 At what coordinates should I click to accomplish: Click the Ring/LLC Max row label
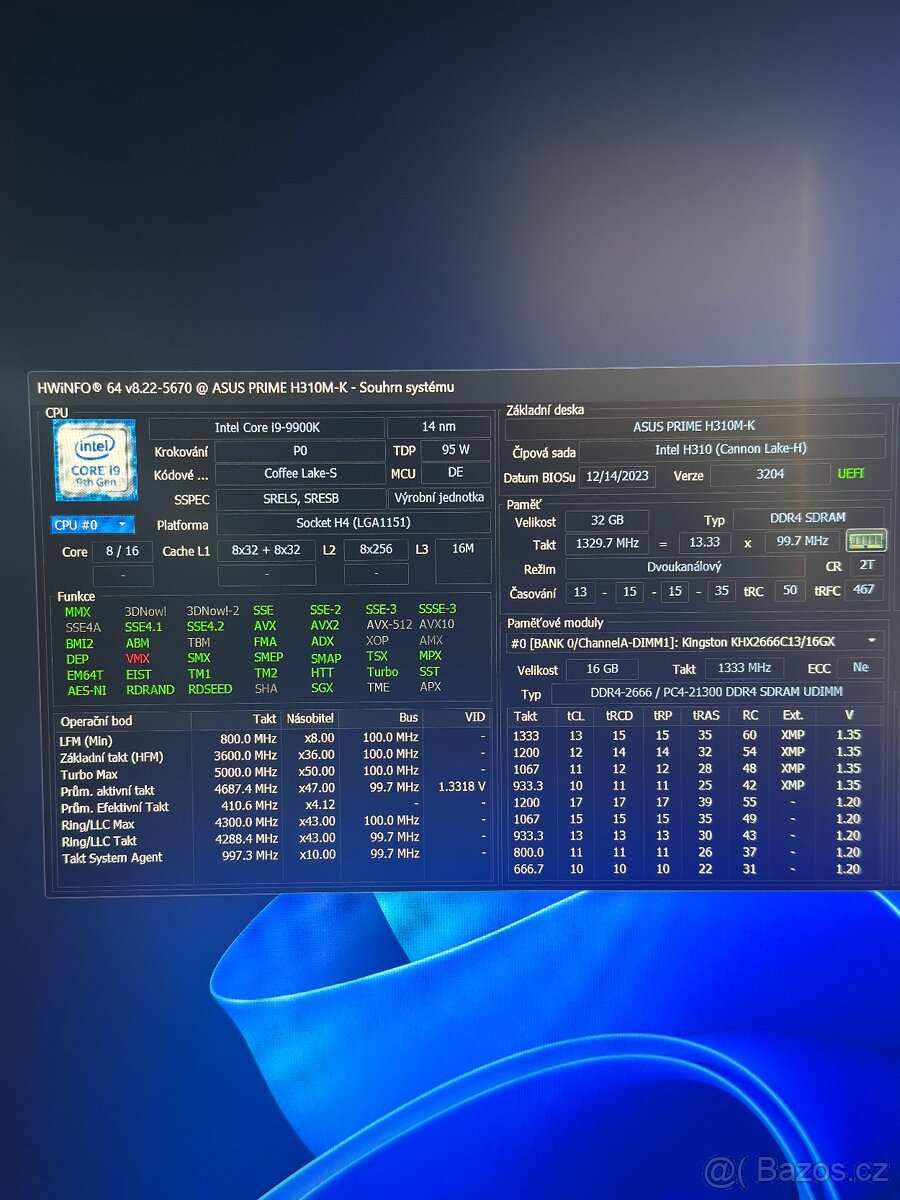point(98,824)
